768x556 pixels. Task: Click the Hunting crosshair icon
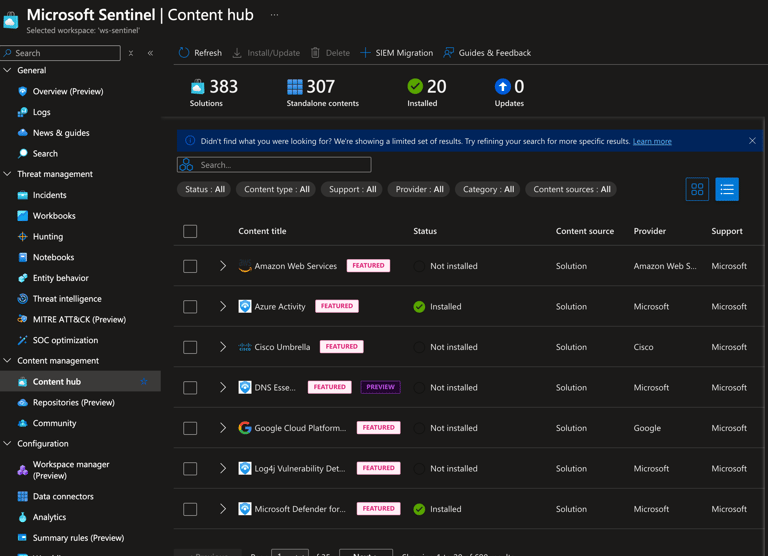coord(23,237)
